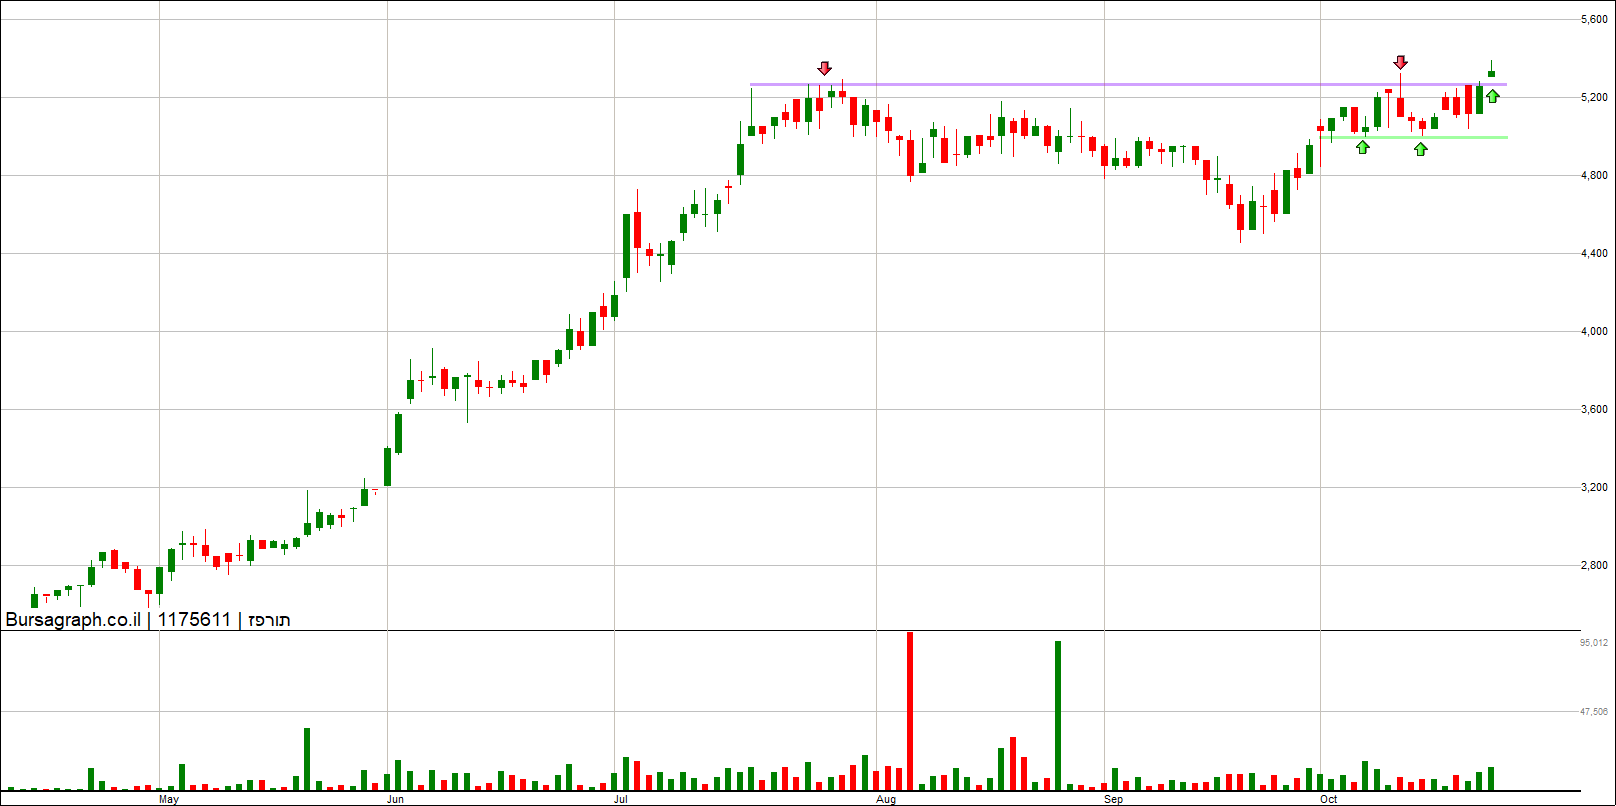Click the Sep label on the date axis
Image resolution: width=1616 pixels, height=806 pixels.
tap(1114, 799)
